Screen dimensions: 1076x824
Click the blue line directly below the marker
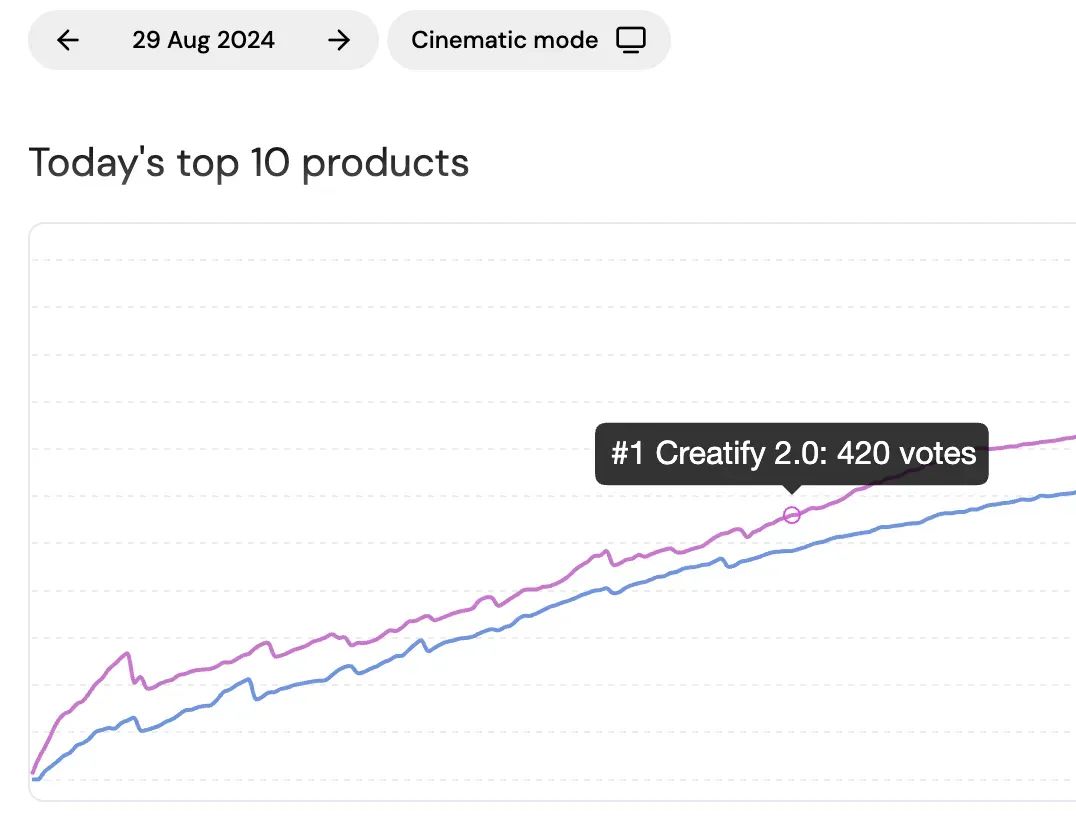(x=792, y=549)
